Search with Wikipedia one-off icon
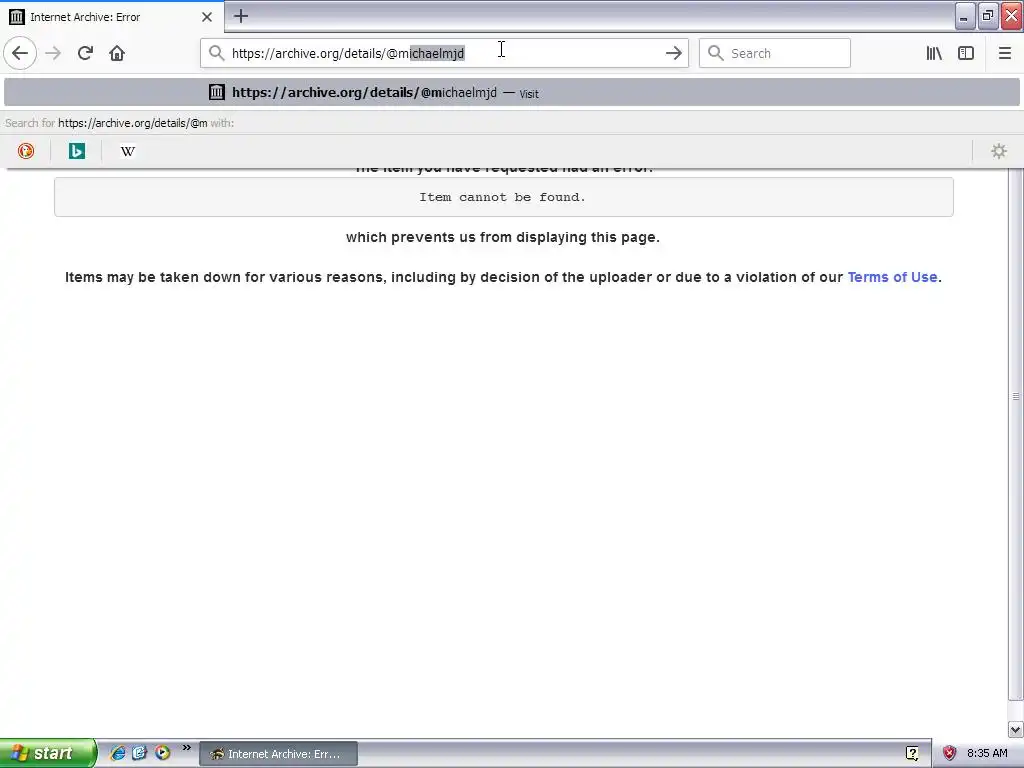This screenshot has height=768, width=1024. click(128, 151)
